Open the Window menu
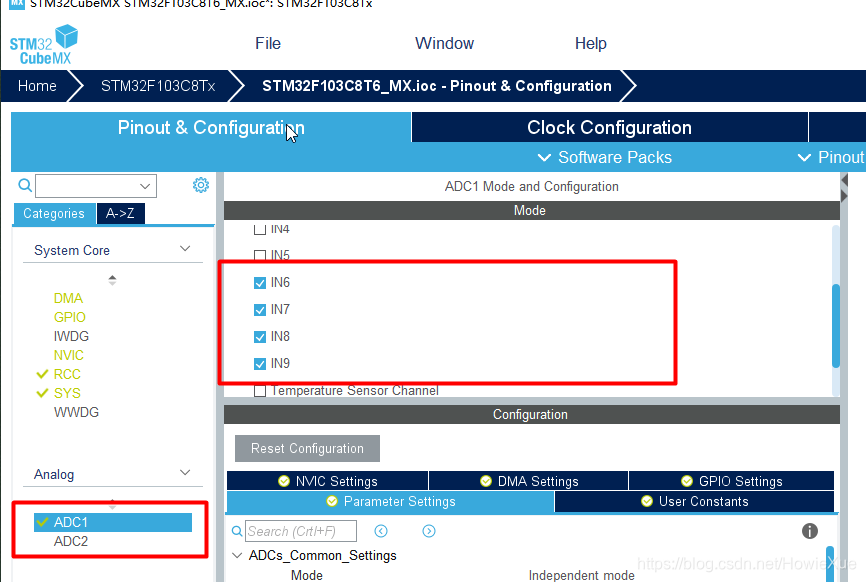866x582 pixels. 445,44
